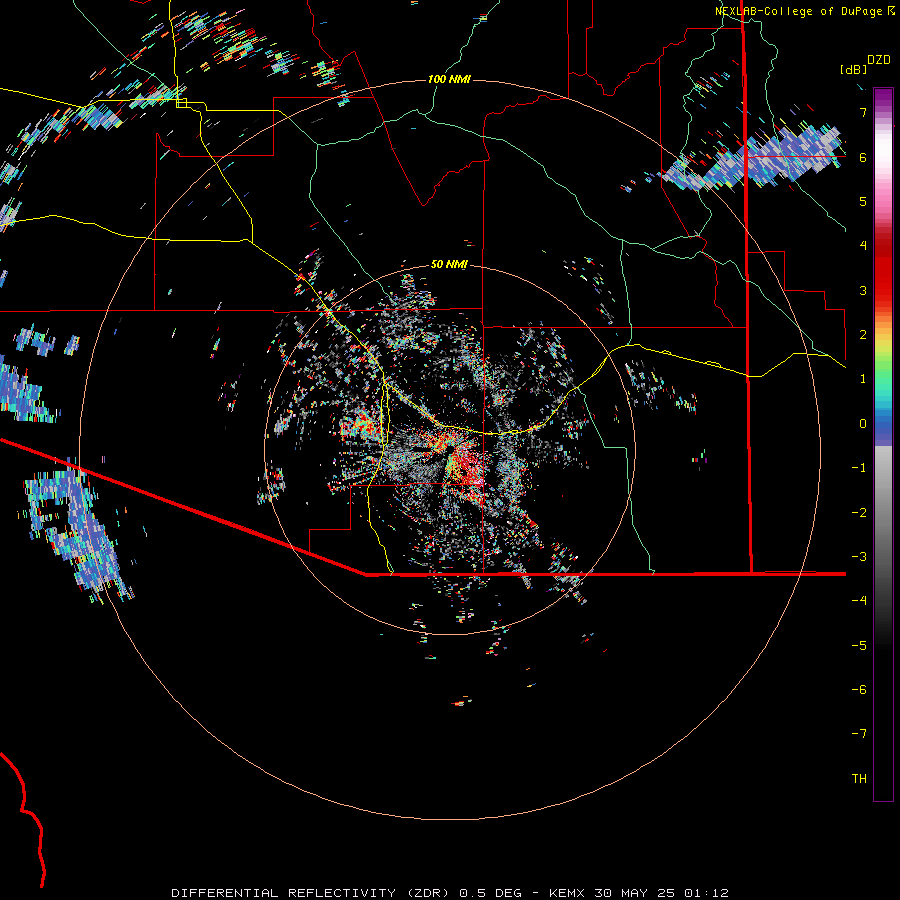Click the DZD legend title
The height and width of the screenshot is (900, 900).
point(878,60)
